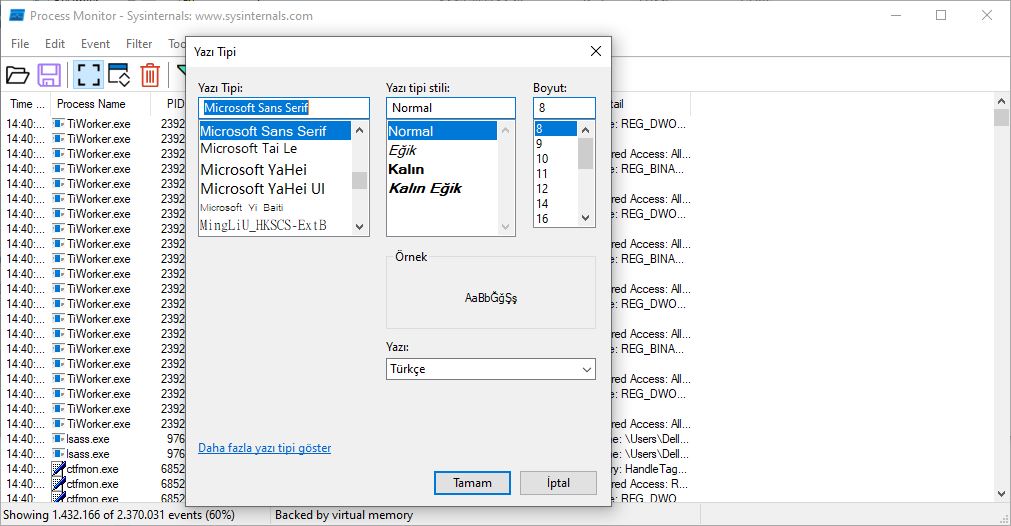
Task: Toggle the Capture events toolbar icon
Action: click(88, 75)
